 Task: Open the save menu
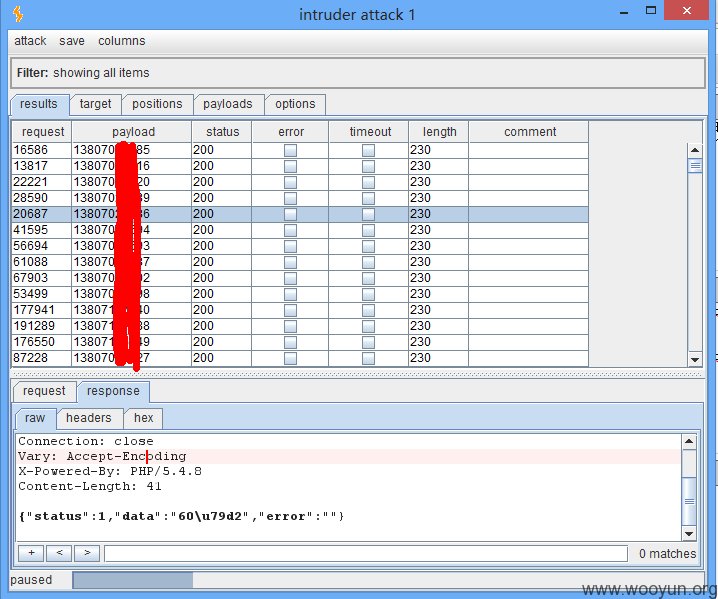[x=72, y=41]
